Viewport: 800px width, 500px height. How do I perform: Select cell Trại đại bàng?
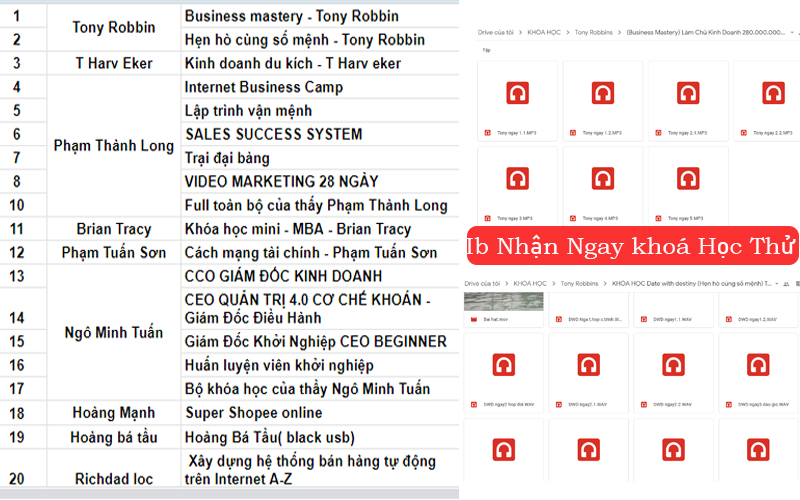click(320, 158)
